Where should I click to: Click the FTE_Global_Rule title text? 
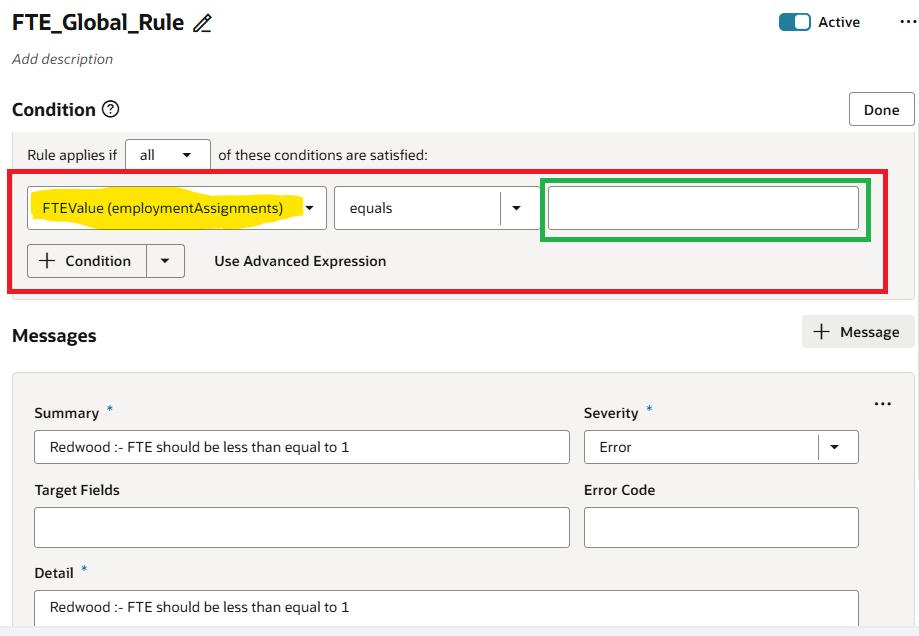pos(98,23)
